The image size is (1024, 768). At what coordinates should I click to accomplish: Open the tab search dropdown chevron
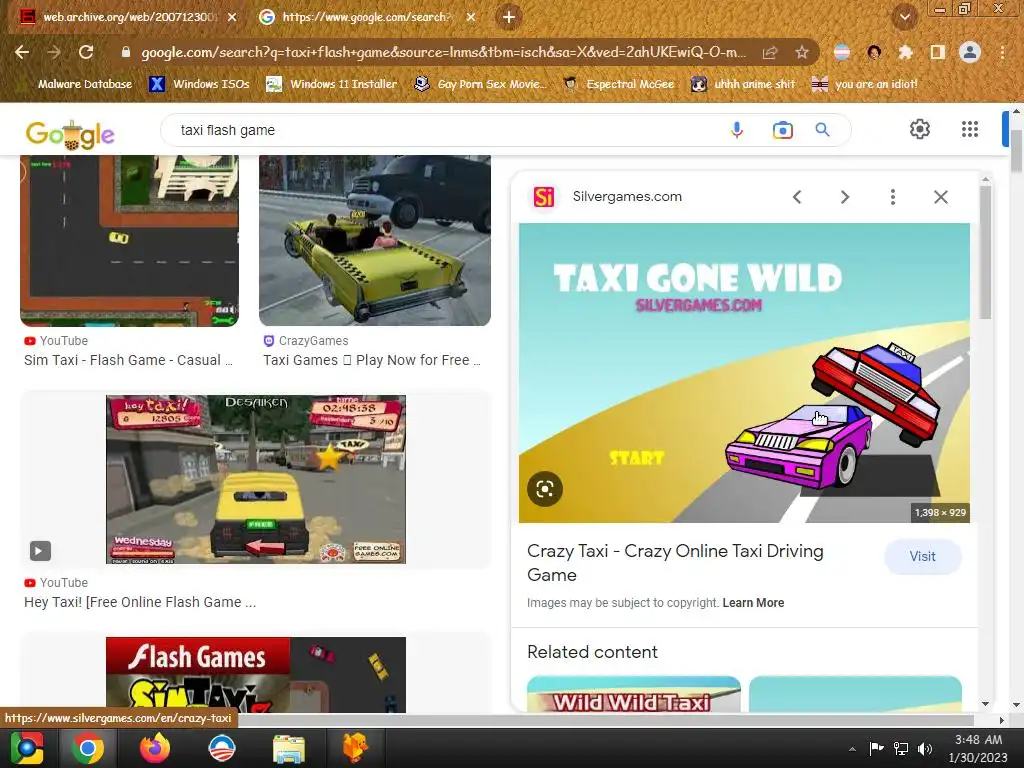[x=904, y=17]
